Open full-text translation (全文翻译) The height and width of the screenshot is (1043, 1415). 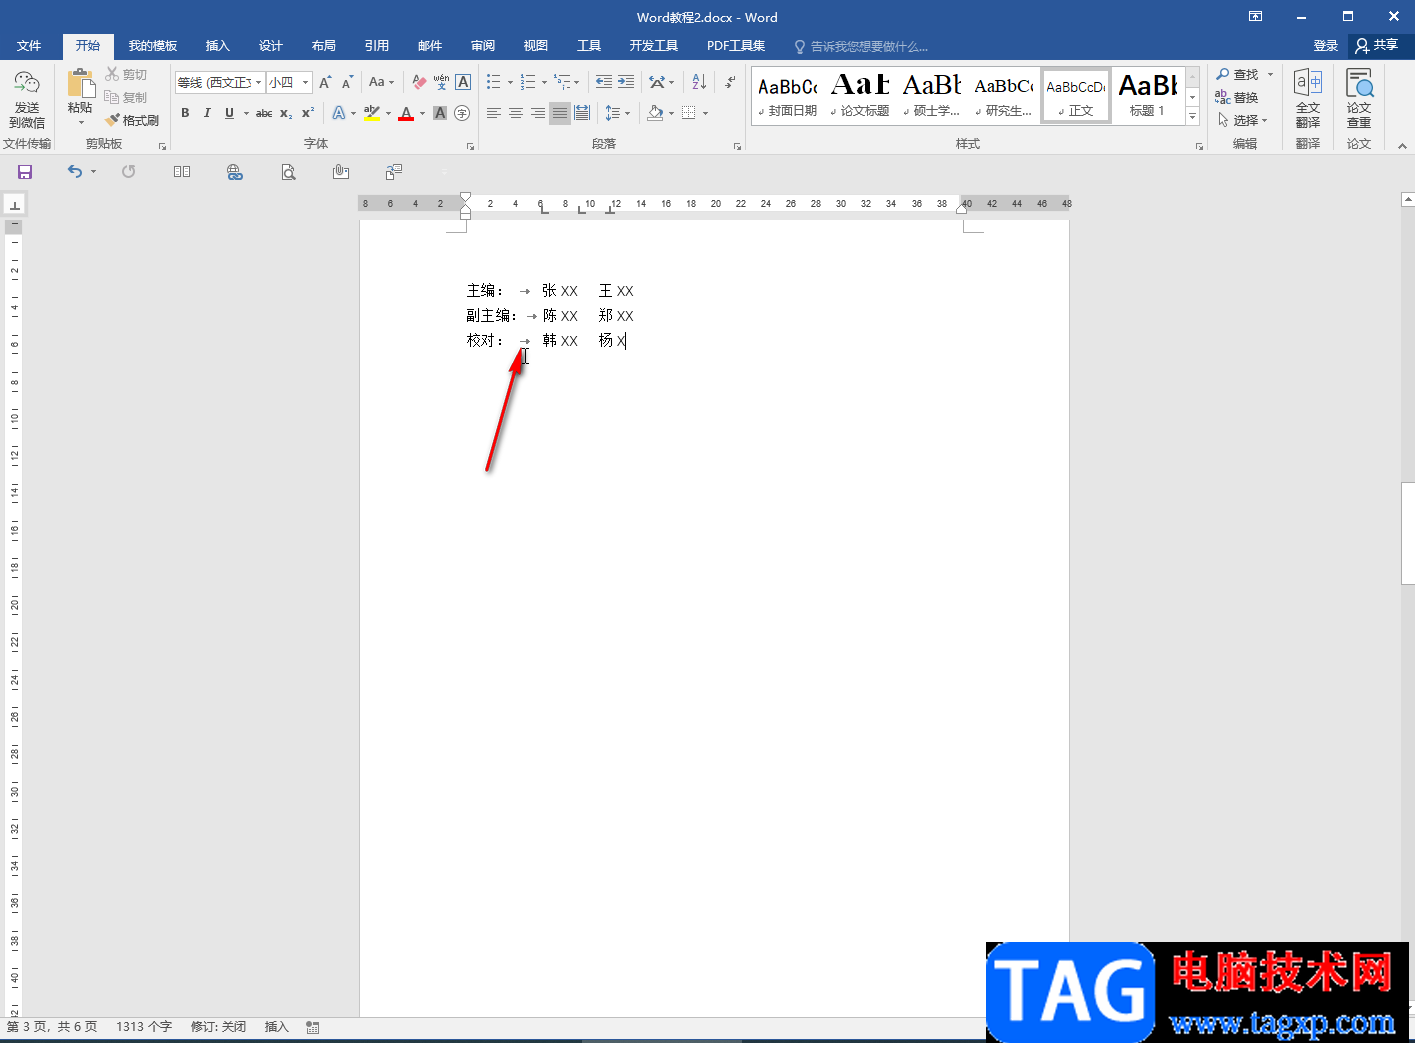1308,99
